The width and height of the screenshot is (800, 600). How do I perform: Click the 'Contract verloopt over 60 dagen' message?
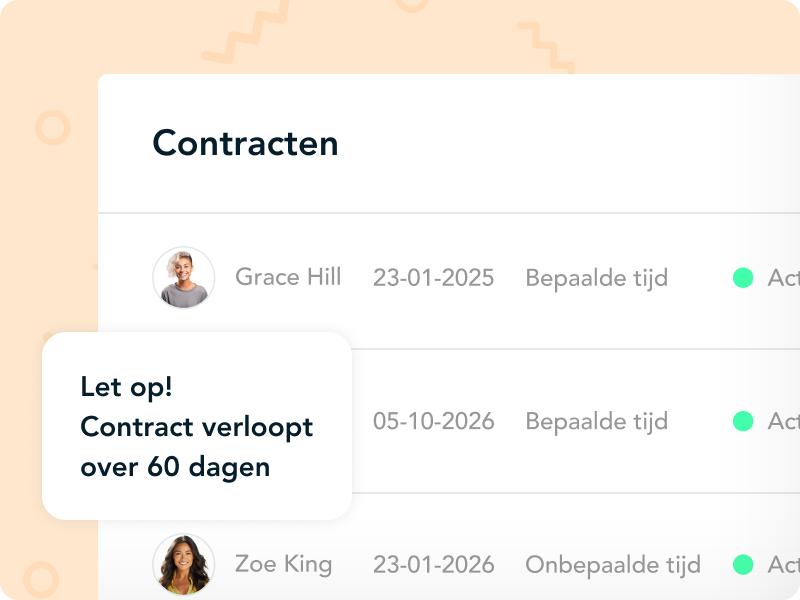point(196,447)
